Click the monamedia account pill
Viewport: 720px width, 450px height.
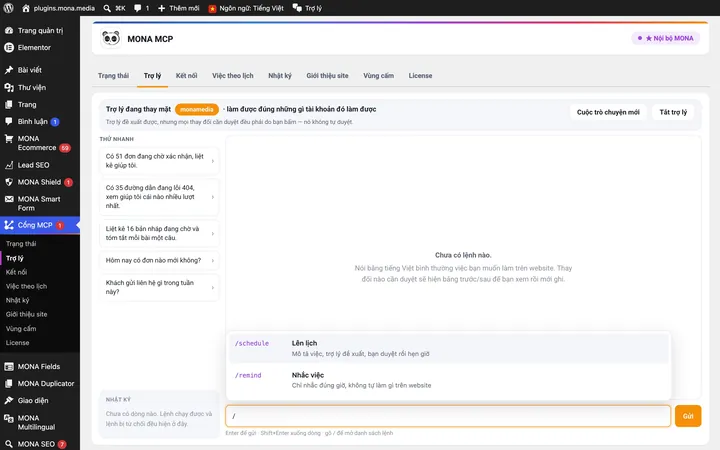197,109
